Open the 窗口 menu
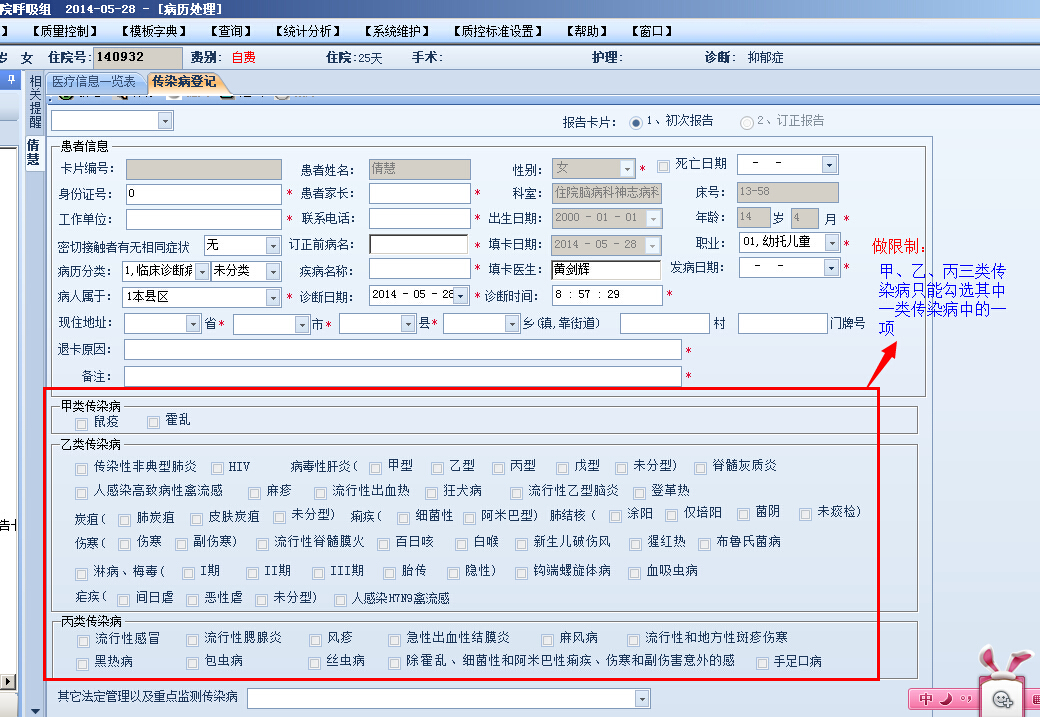This screenshot has height=717, width=1040. [x=651, y=31]
